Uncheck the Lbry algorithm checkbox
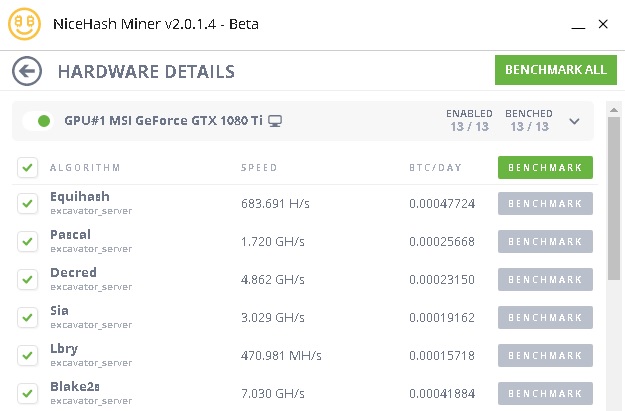 (x=28, y=355)
